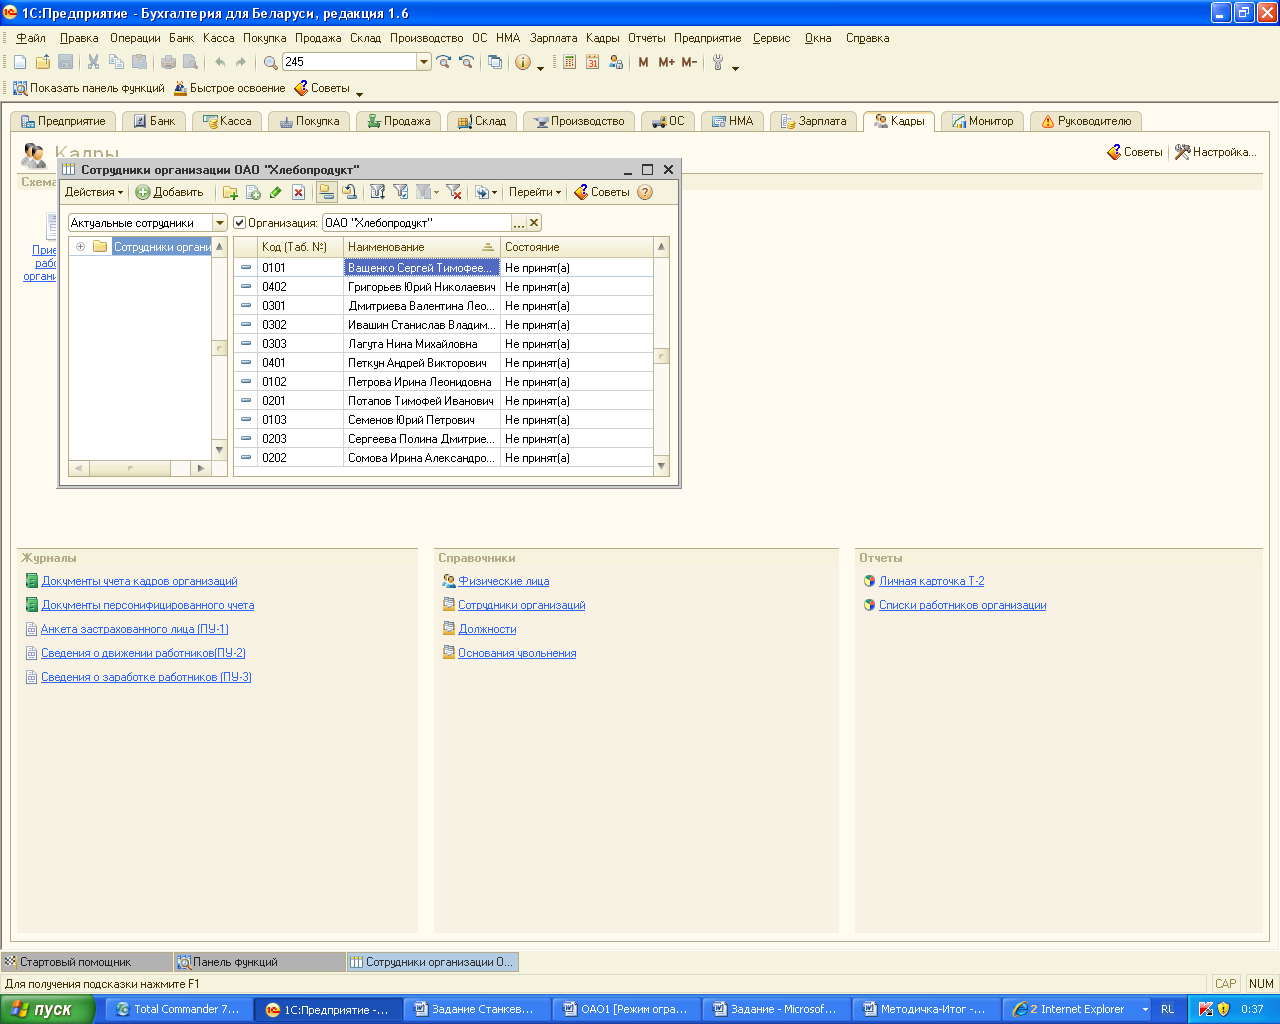Screen dimensions: 1280x1024
Task: Open the Перейти dropdown menu
Action: click(x=535, y=192)
